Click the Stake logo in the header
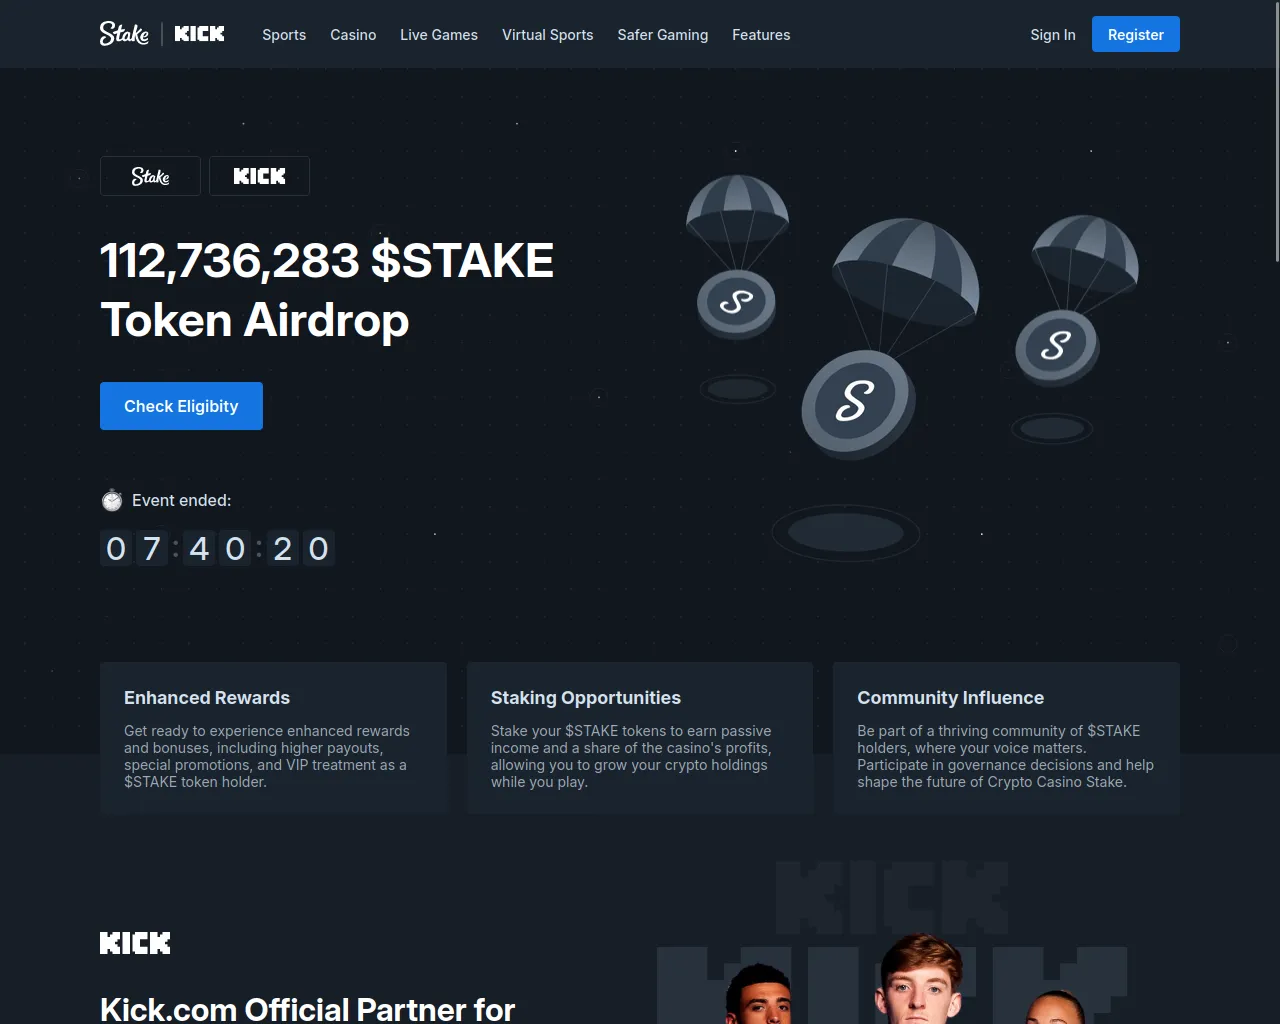The height and width of the screenshot is (1024, 1280). point(124,34)
